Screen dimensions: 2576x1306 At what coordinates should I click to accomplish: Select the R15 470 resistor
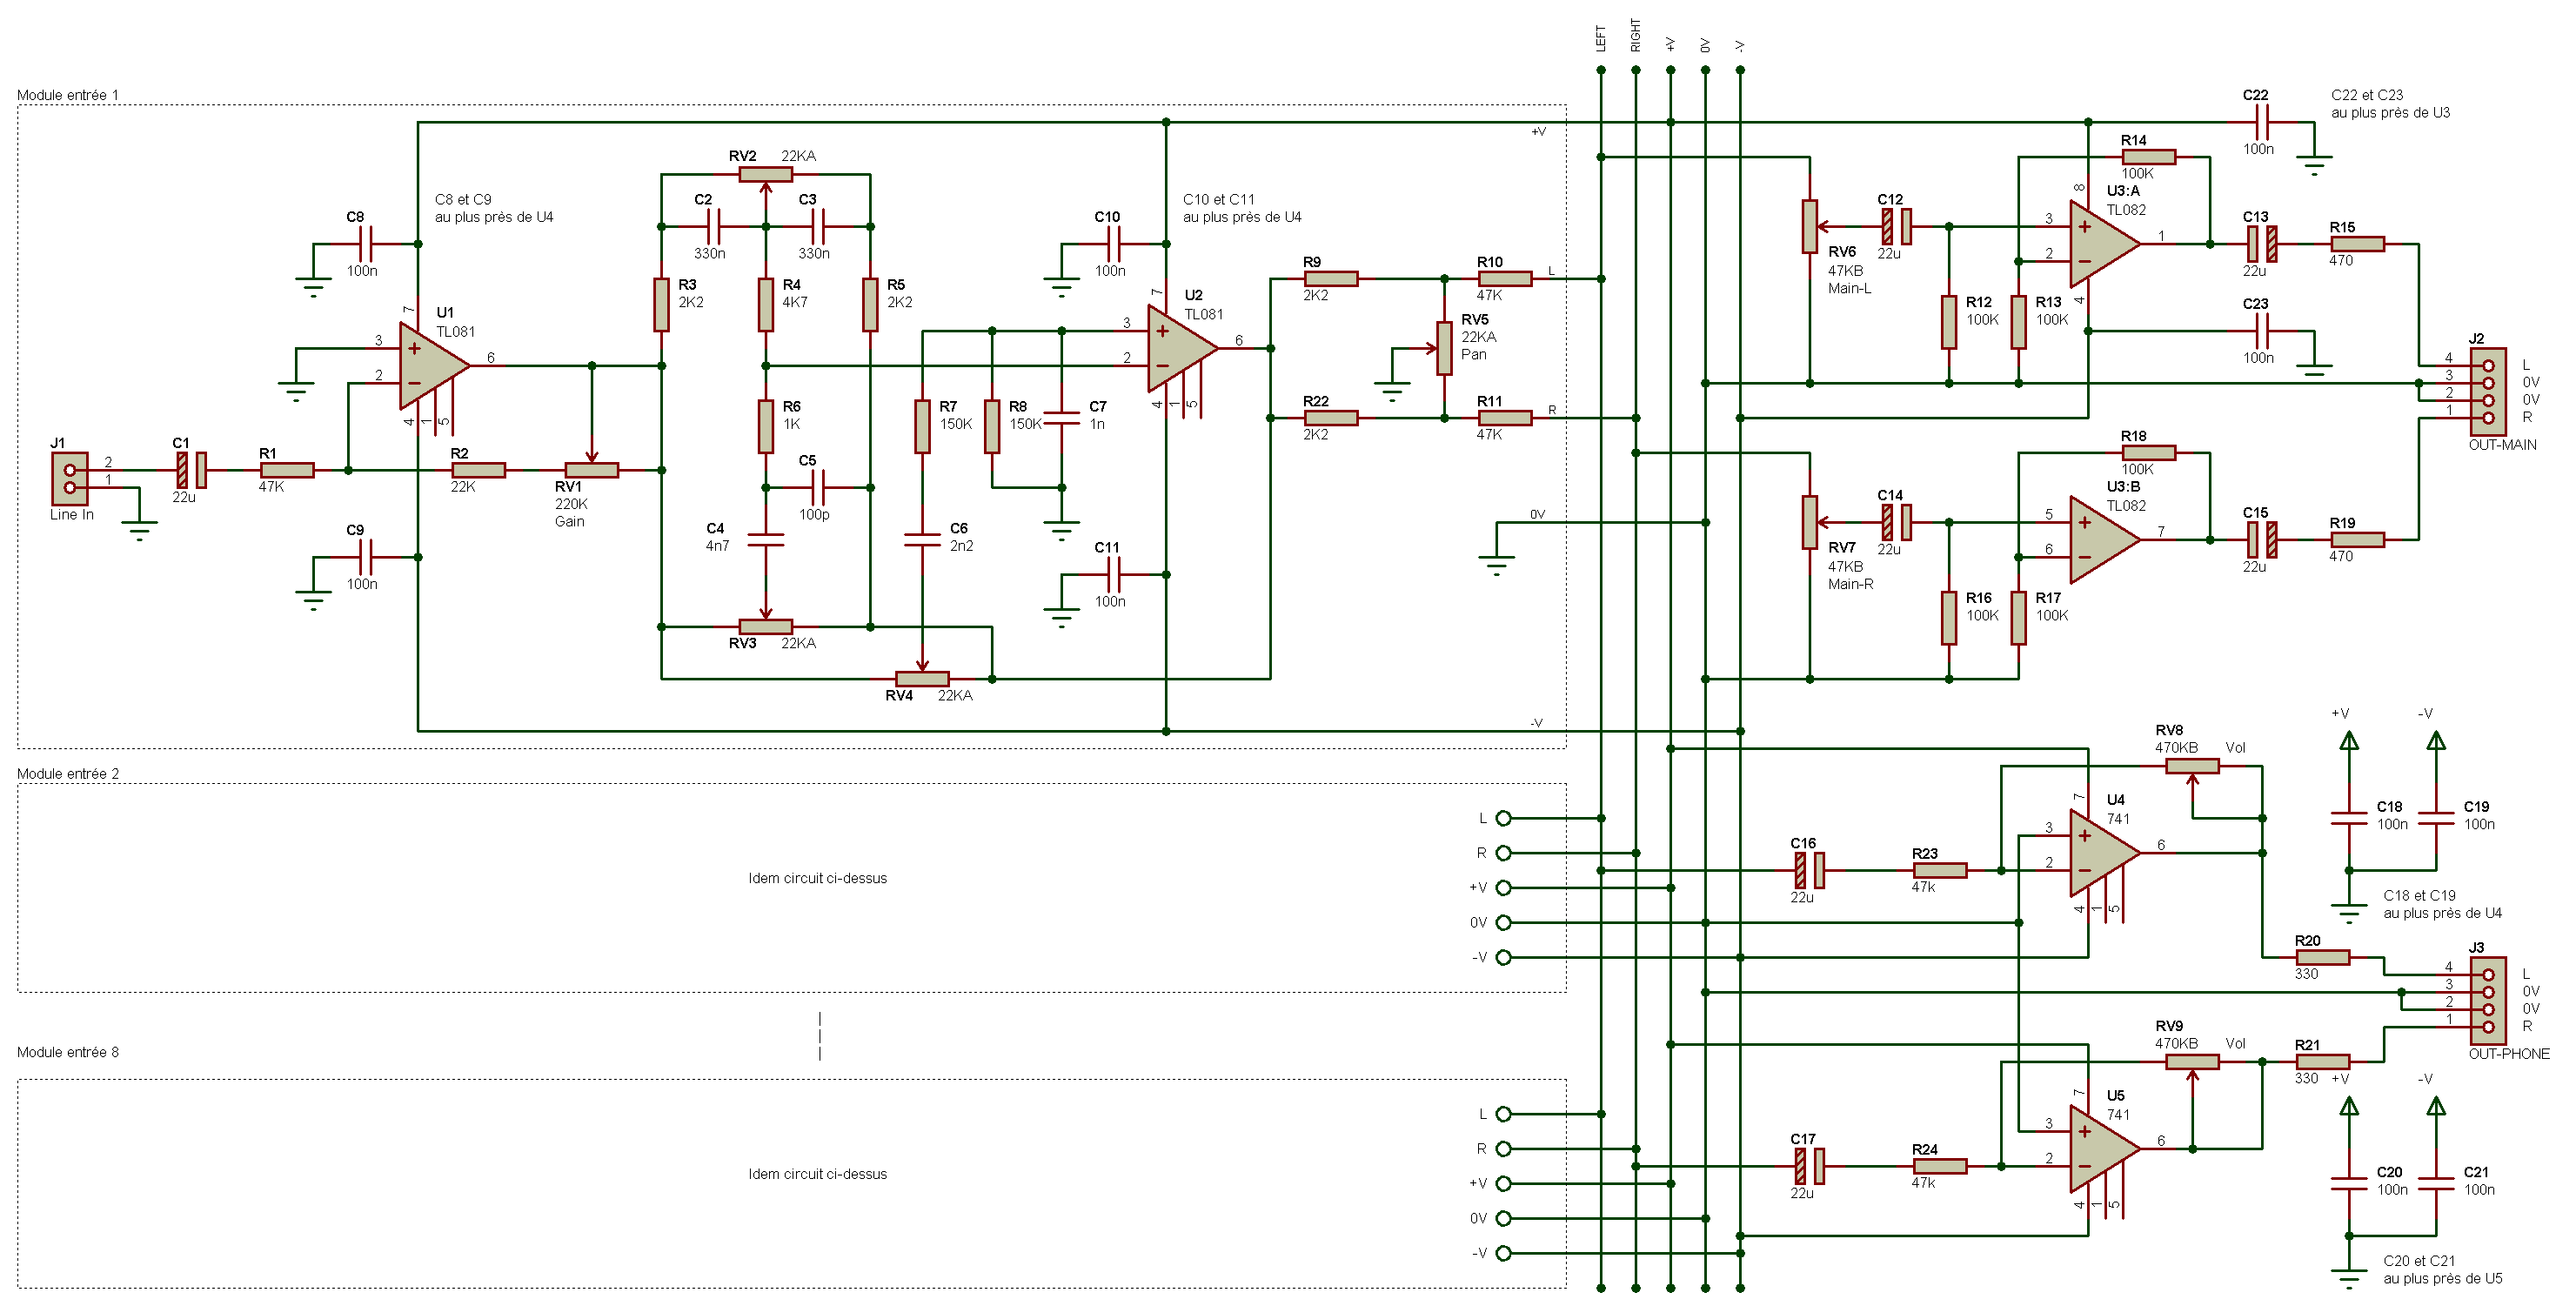2357,244
